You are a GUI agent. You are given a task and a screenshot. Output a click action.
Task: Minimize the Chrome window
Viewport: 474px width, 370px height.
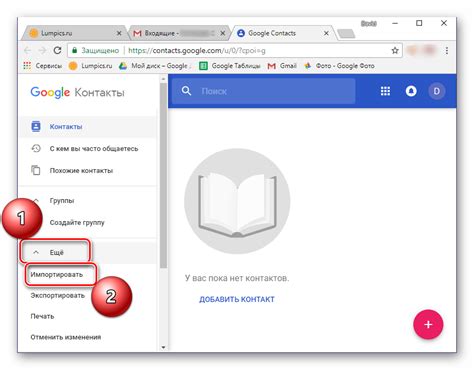click(x=395, y=23)
